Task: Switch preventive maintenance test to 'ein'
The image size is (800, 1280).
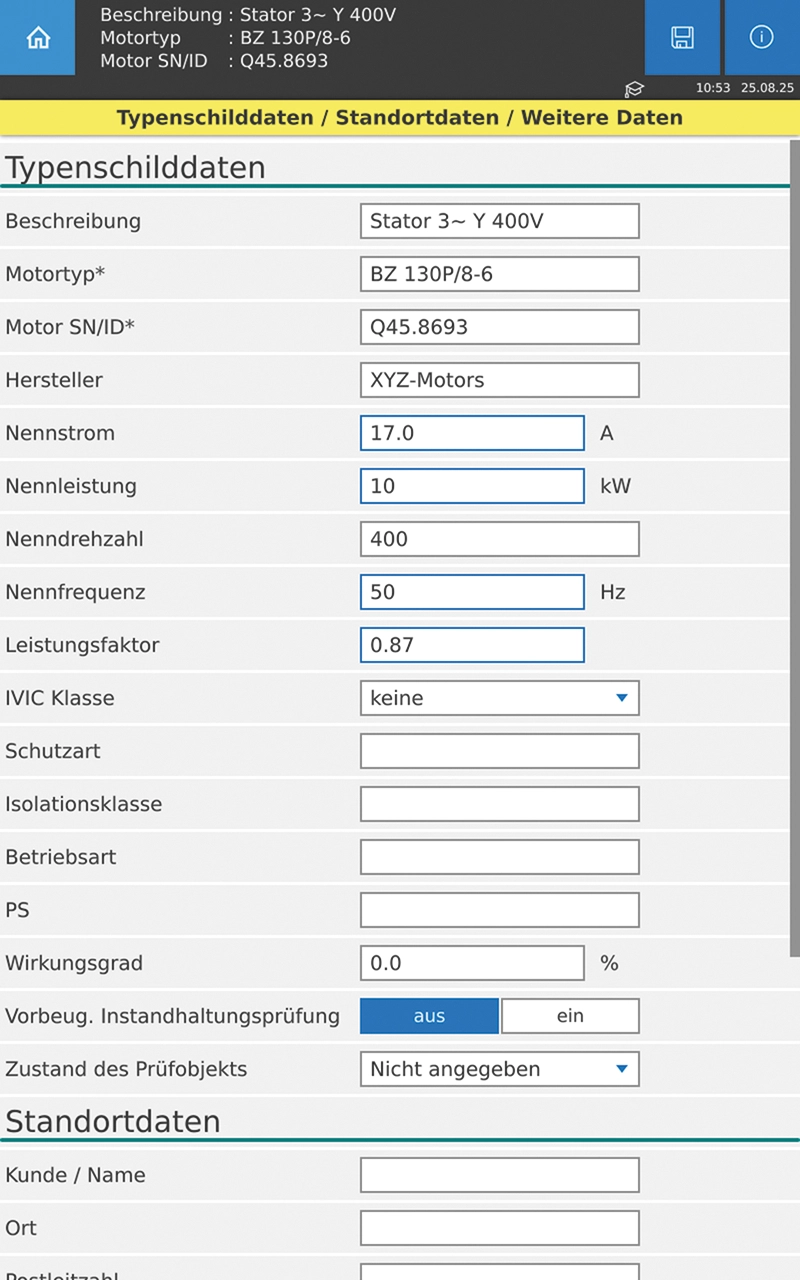Action: tap(570, 1016)
